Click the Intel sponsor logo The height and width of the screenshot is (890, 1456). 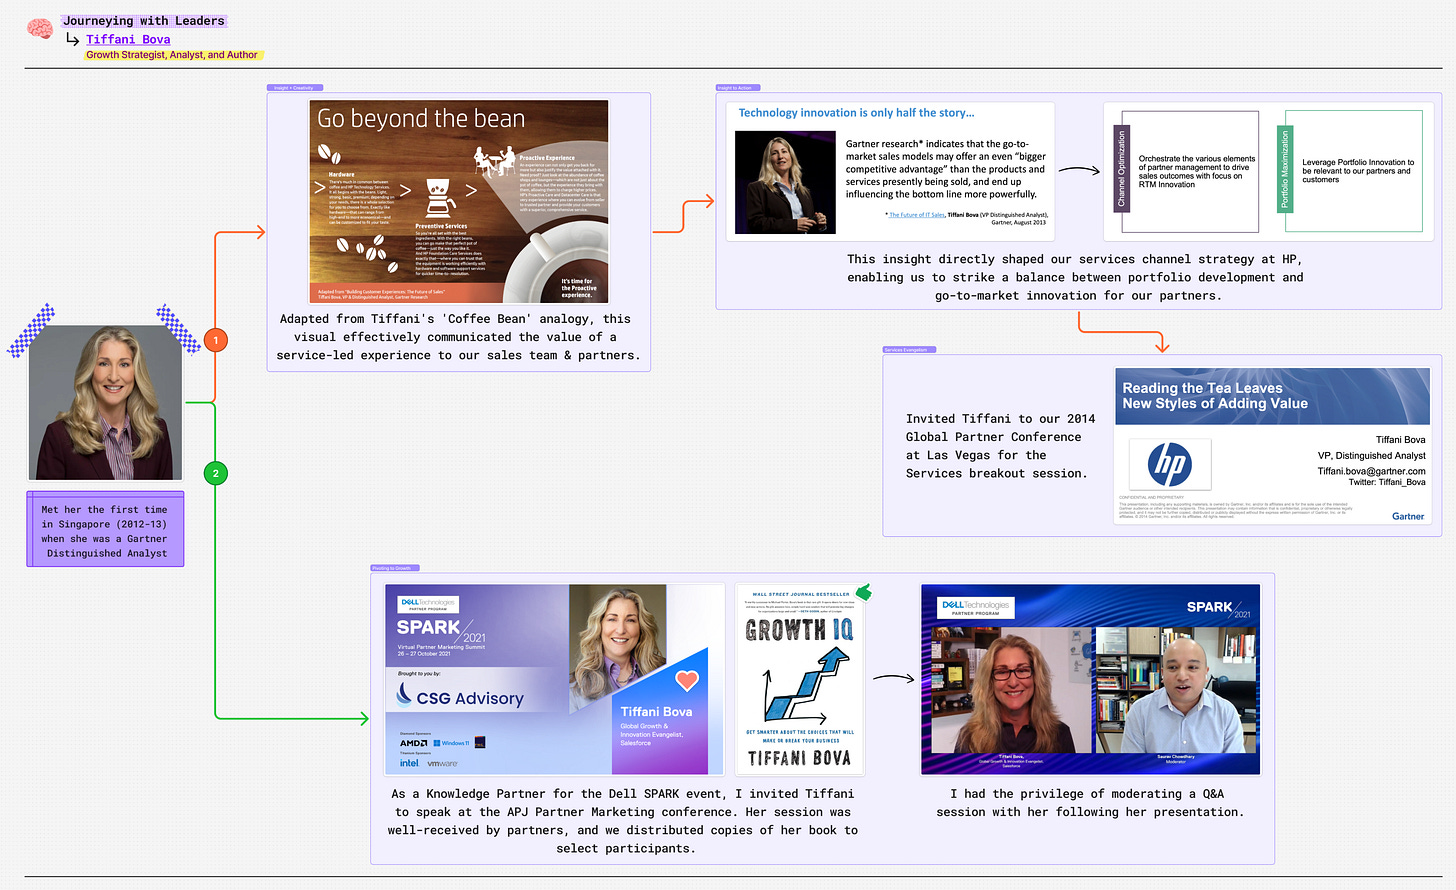coord(409,763)
